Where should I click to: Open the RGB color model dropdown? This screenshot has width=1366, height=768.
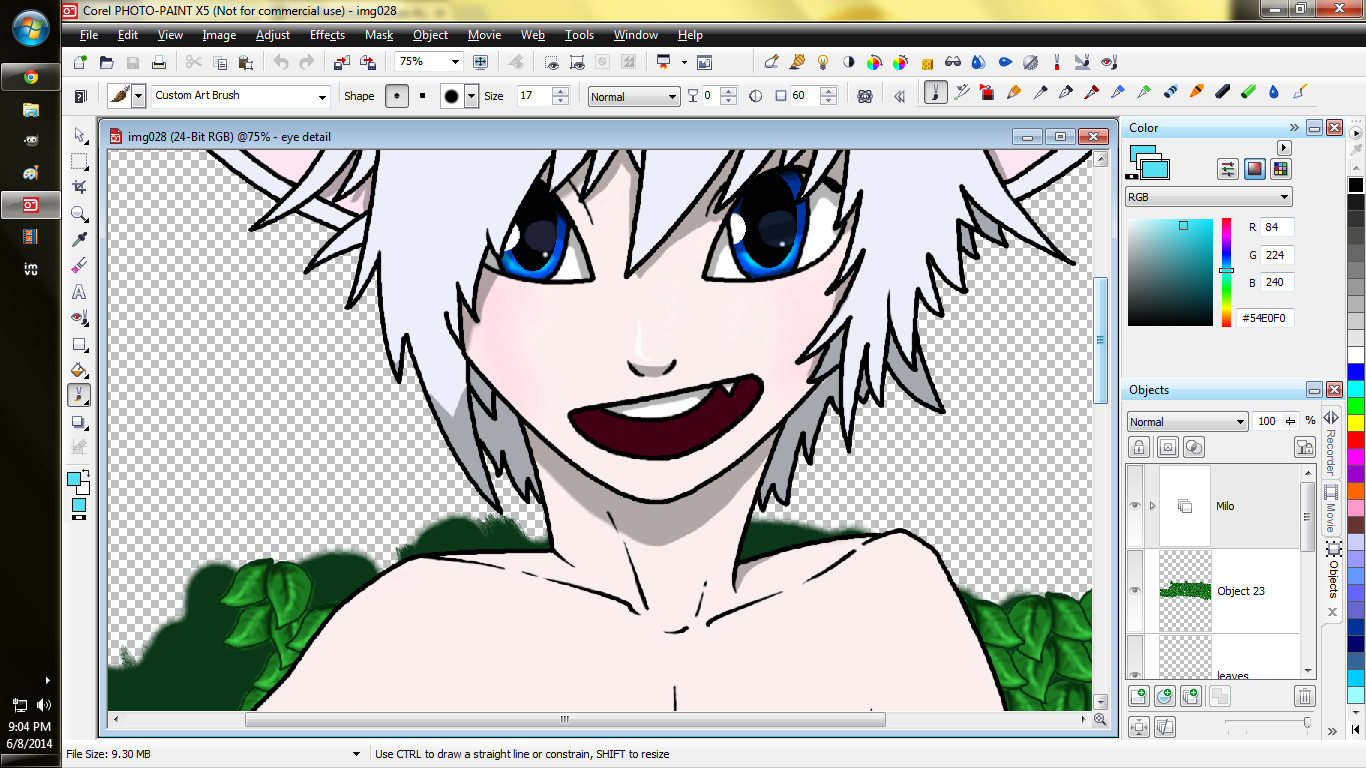click(x=1209, y=197)
